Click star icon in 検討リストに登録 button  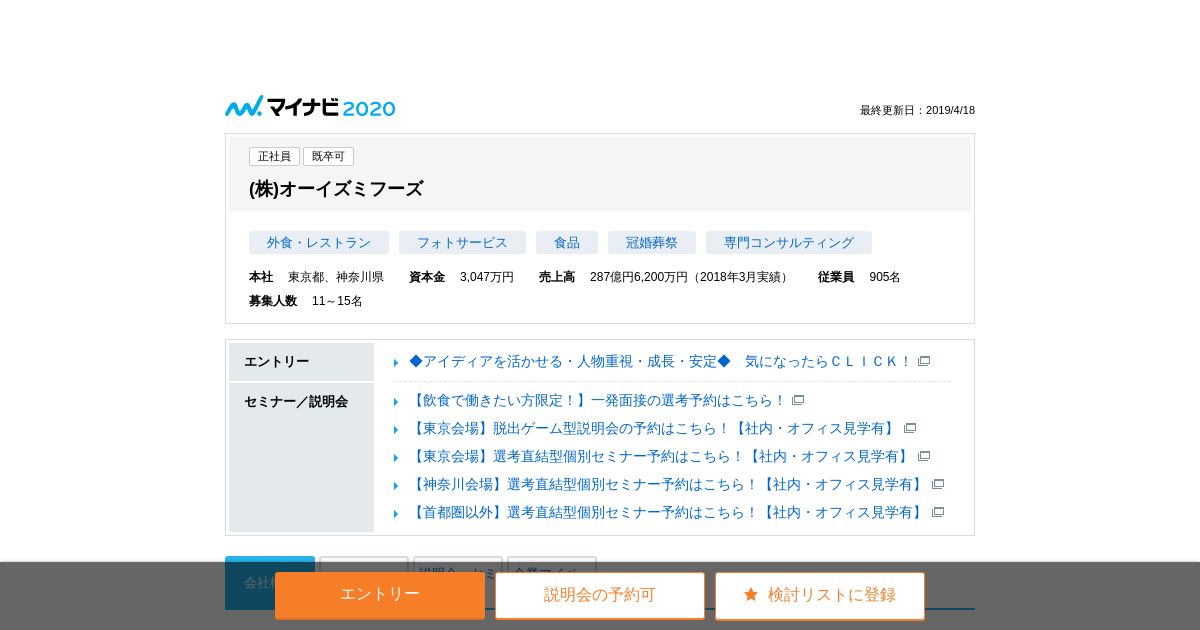click(751, 594)
